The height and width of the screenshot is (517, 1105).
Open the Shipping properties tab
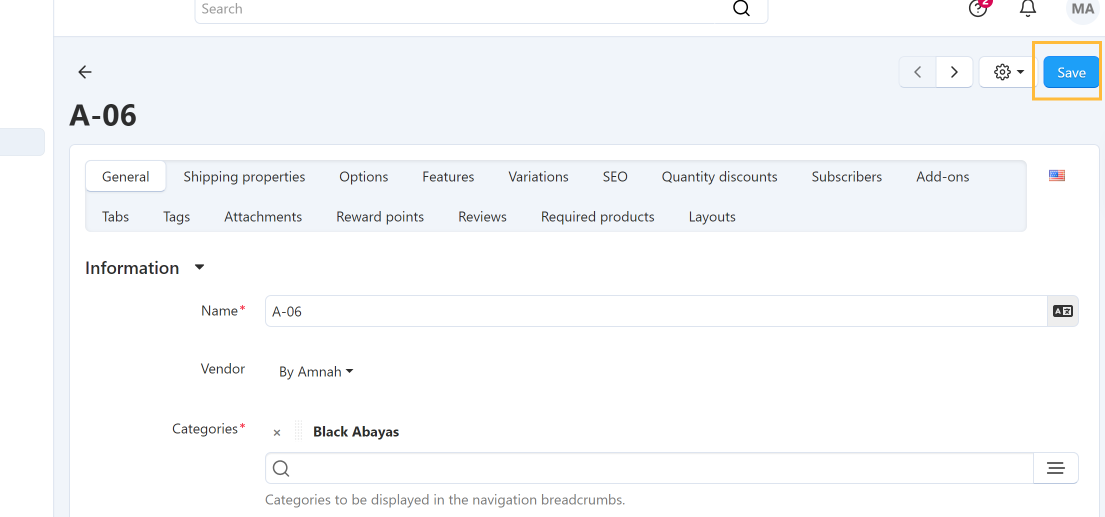[x=245, y=177]
